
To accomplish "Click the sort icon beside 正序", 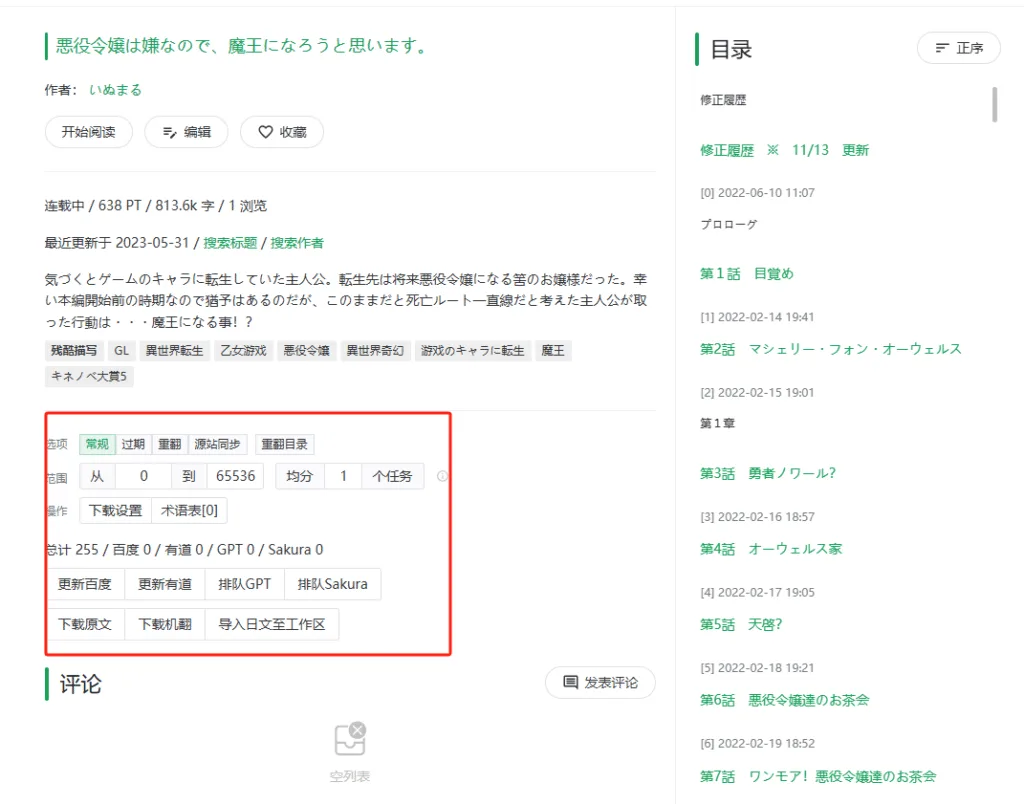I will pos(942,48).
